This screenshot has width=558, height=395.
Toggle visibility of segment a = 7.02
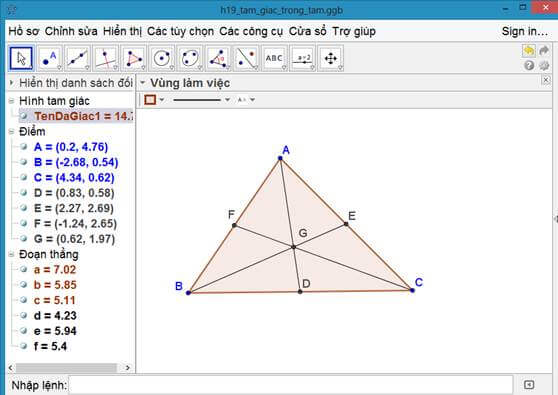(24, 269)
